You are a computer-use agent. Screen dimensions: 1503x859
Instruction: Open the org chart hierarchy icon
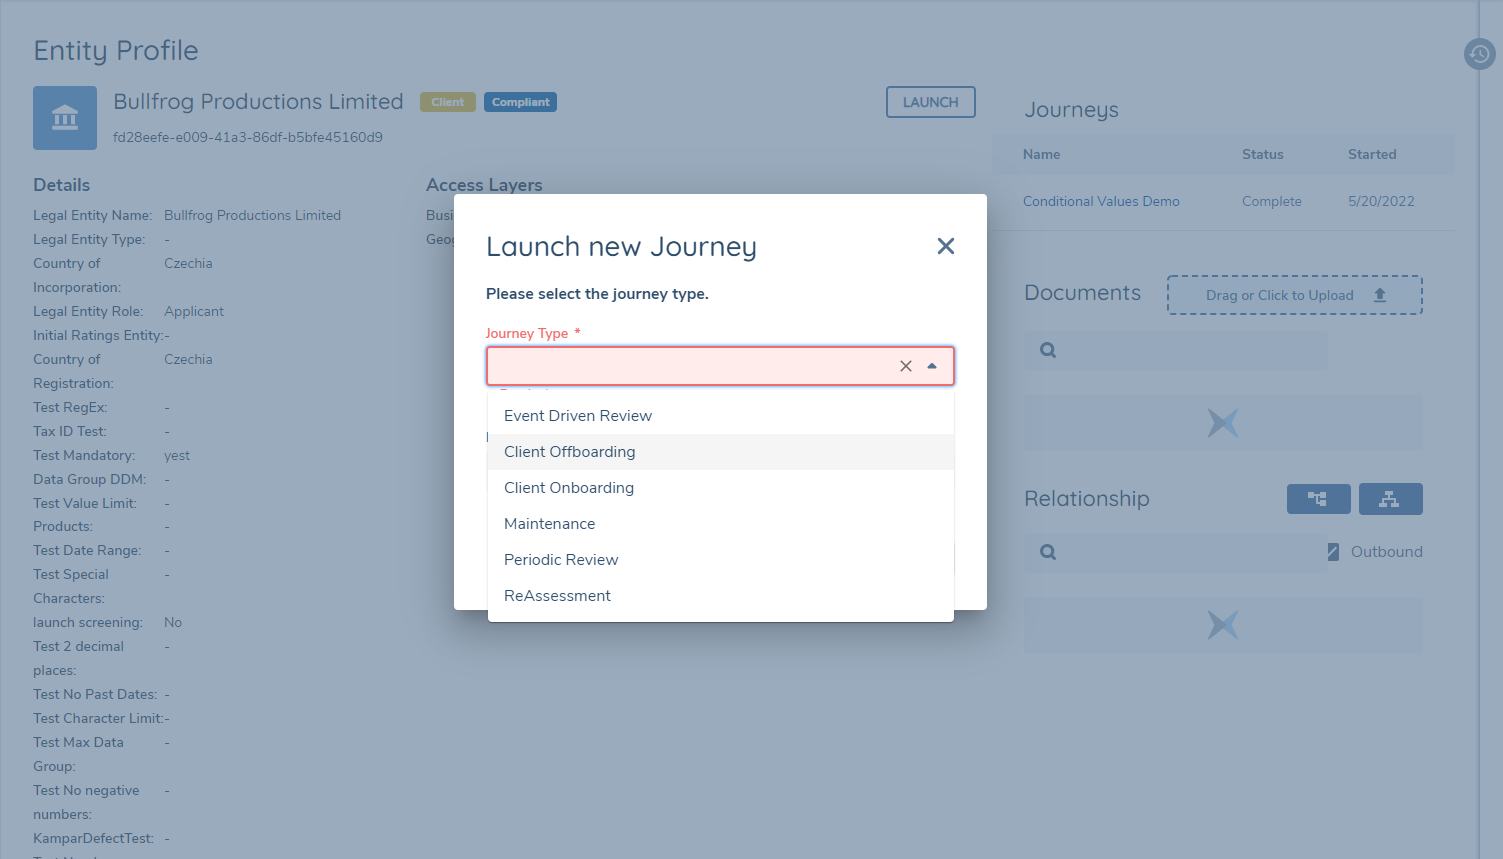click(1390, 498)
